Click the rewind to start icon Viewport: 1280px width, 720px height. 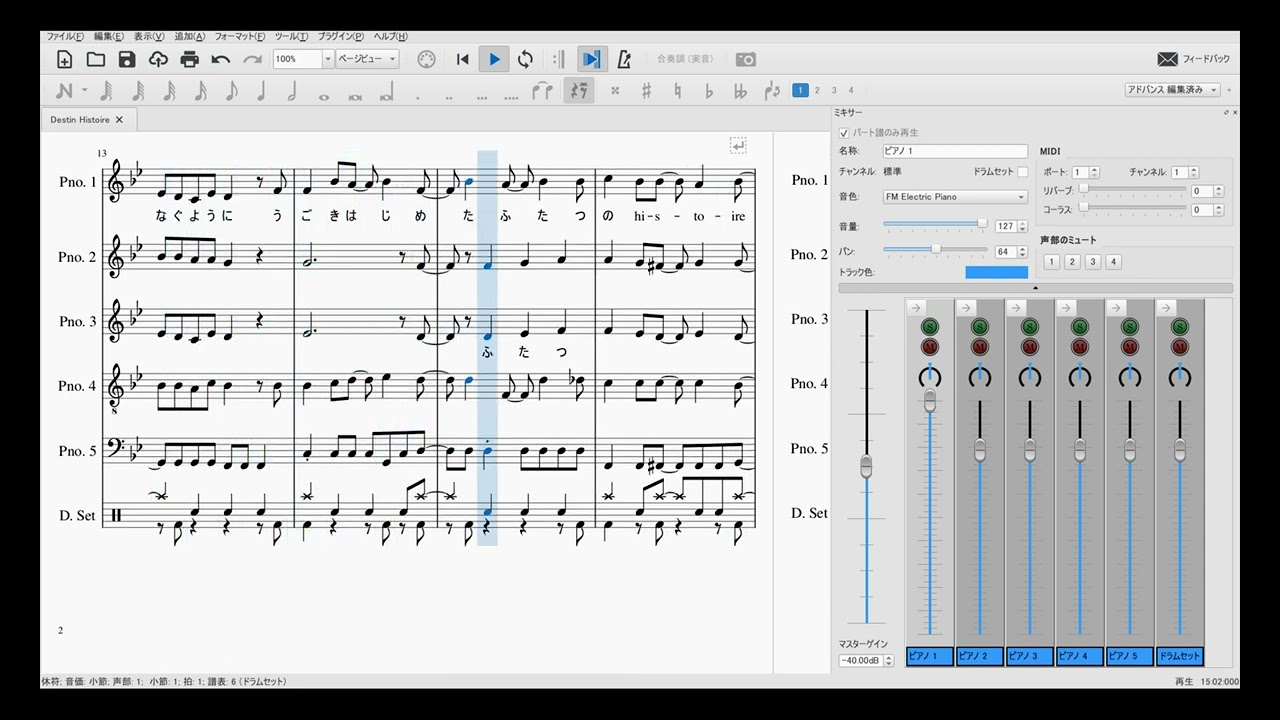click(462, 59)
